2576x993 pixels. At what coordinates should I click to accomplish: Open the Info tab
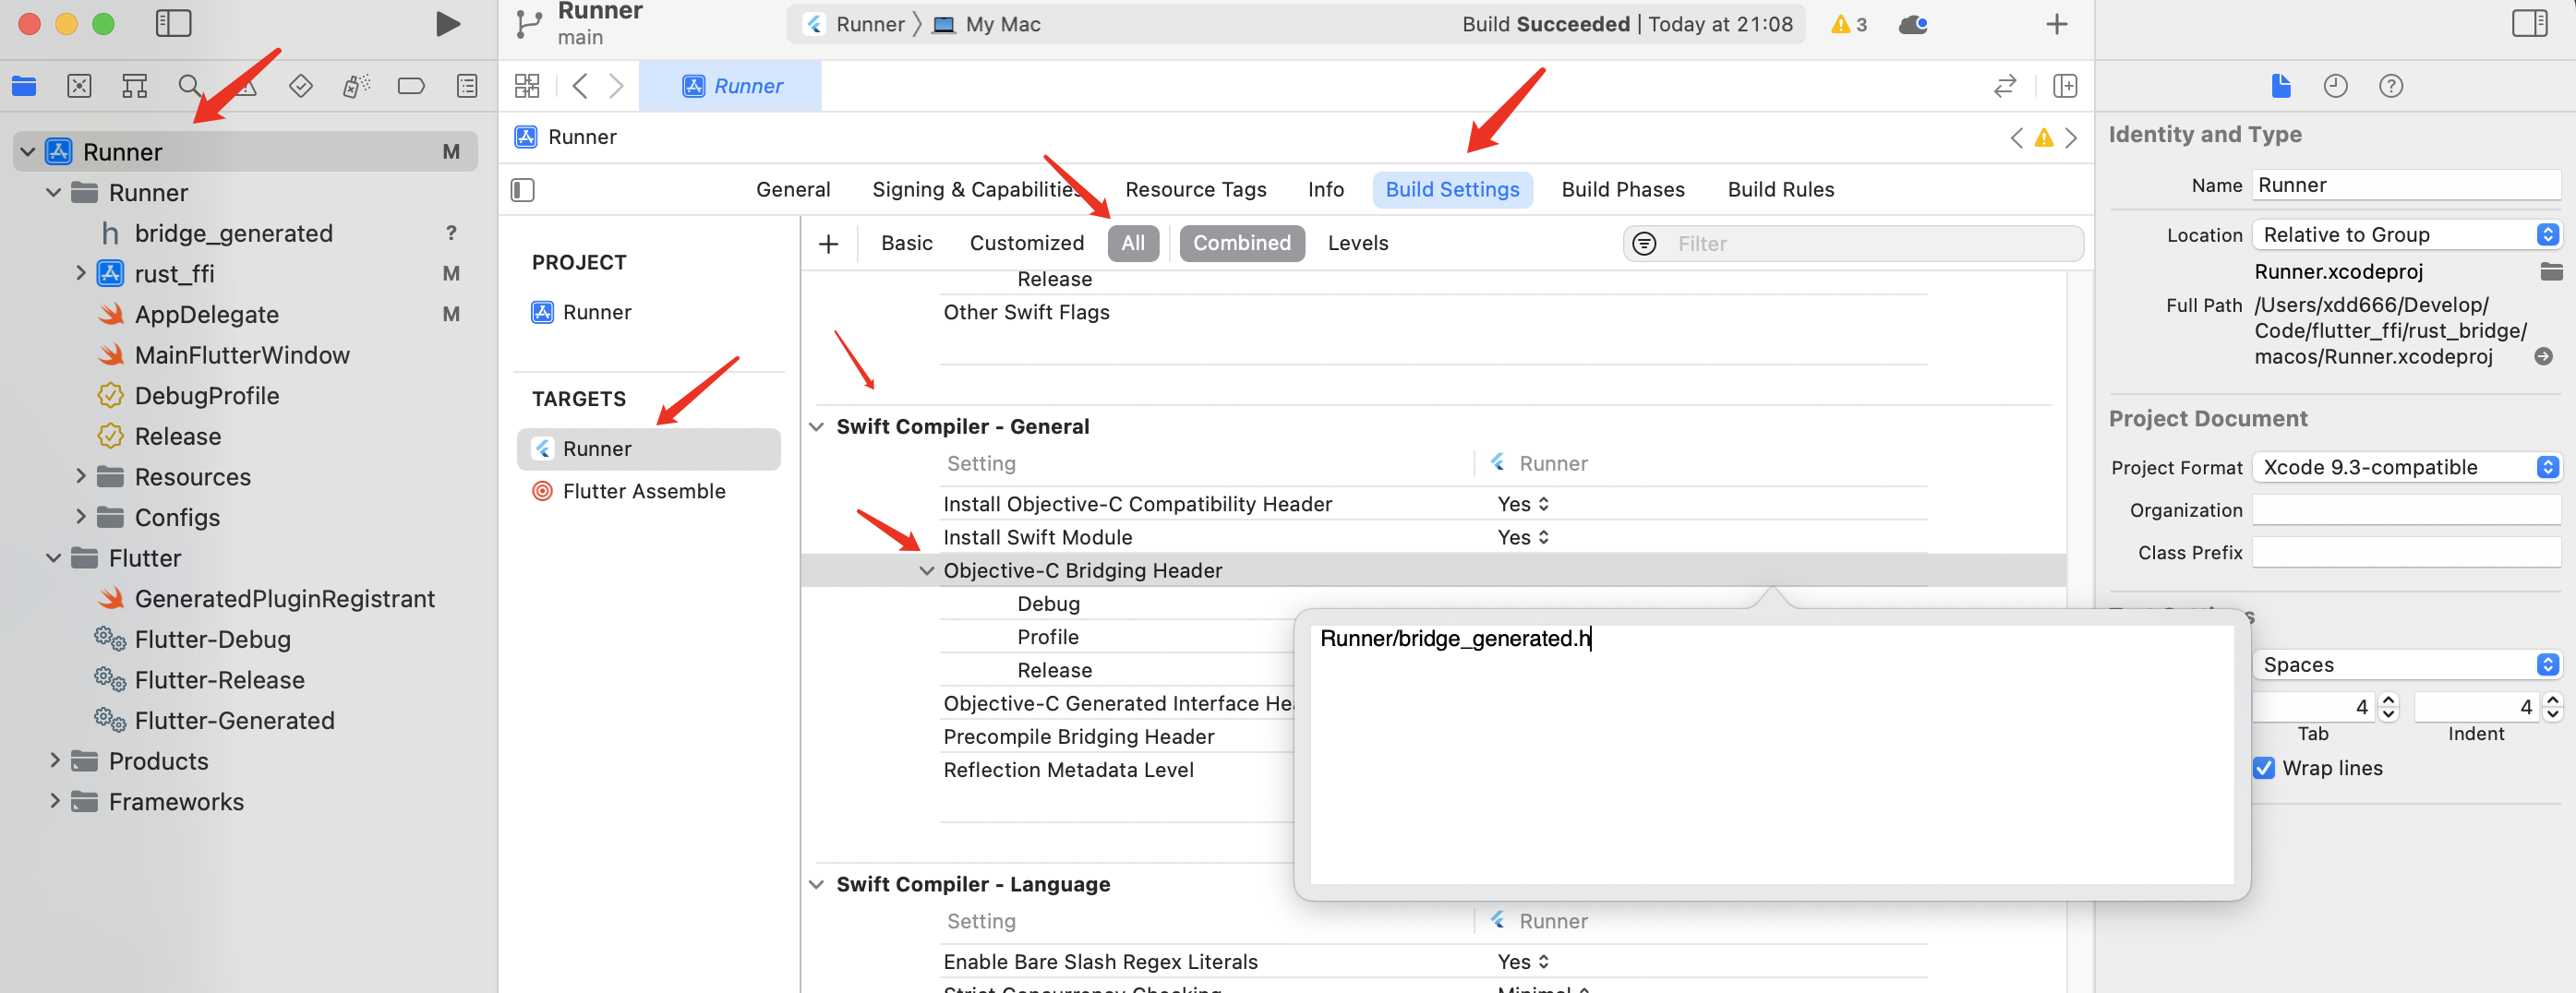click(x=1325, y=190)
